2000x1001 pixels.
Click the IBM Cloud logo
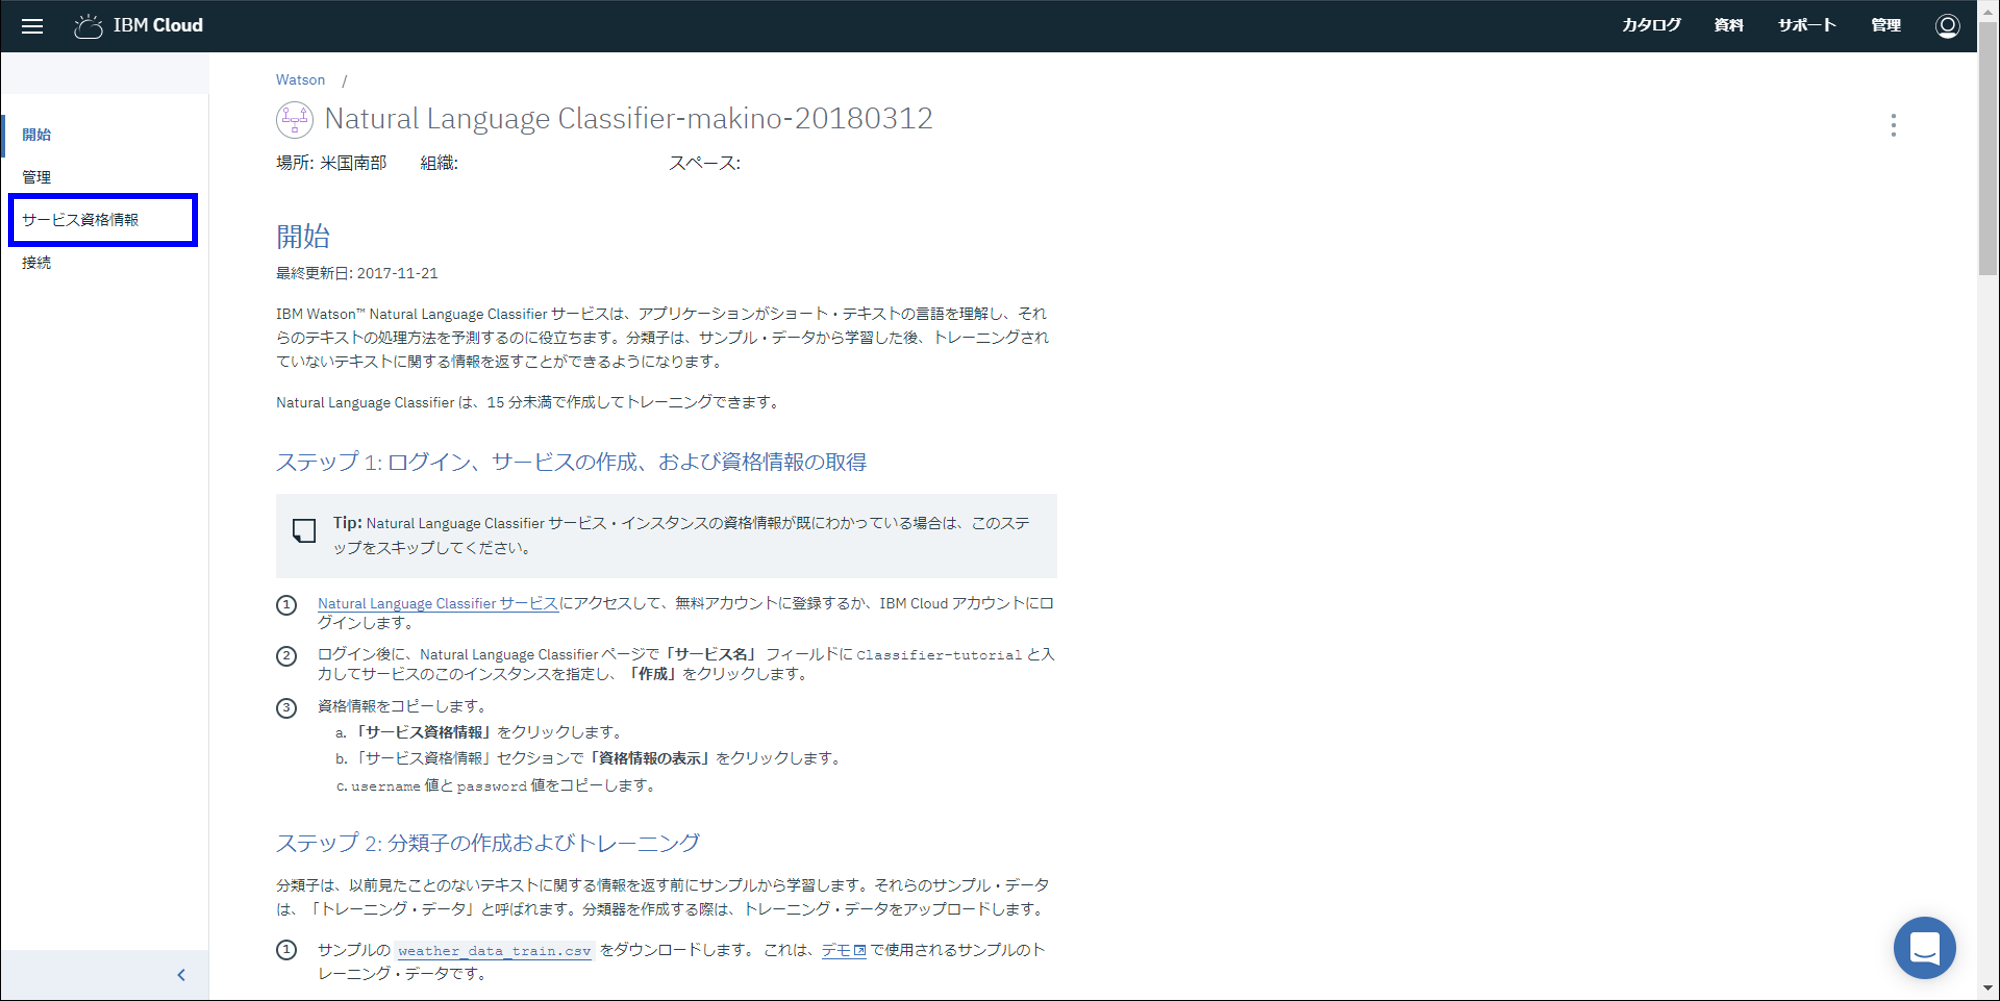[x=138, y=26]
